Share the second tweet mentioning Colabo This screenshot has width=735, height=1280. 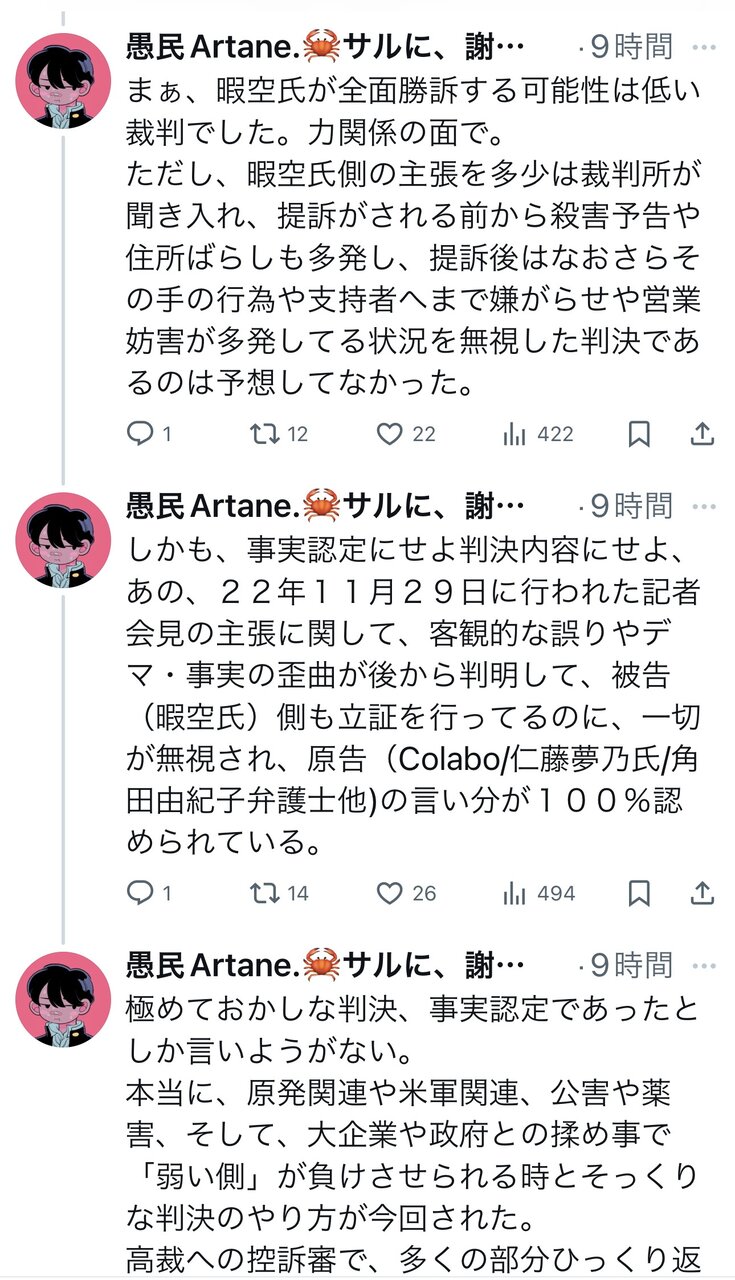[x=703, y=893]
